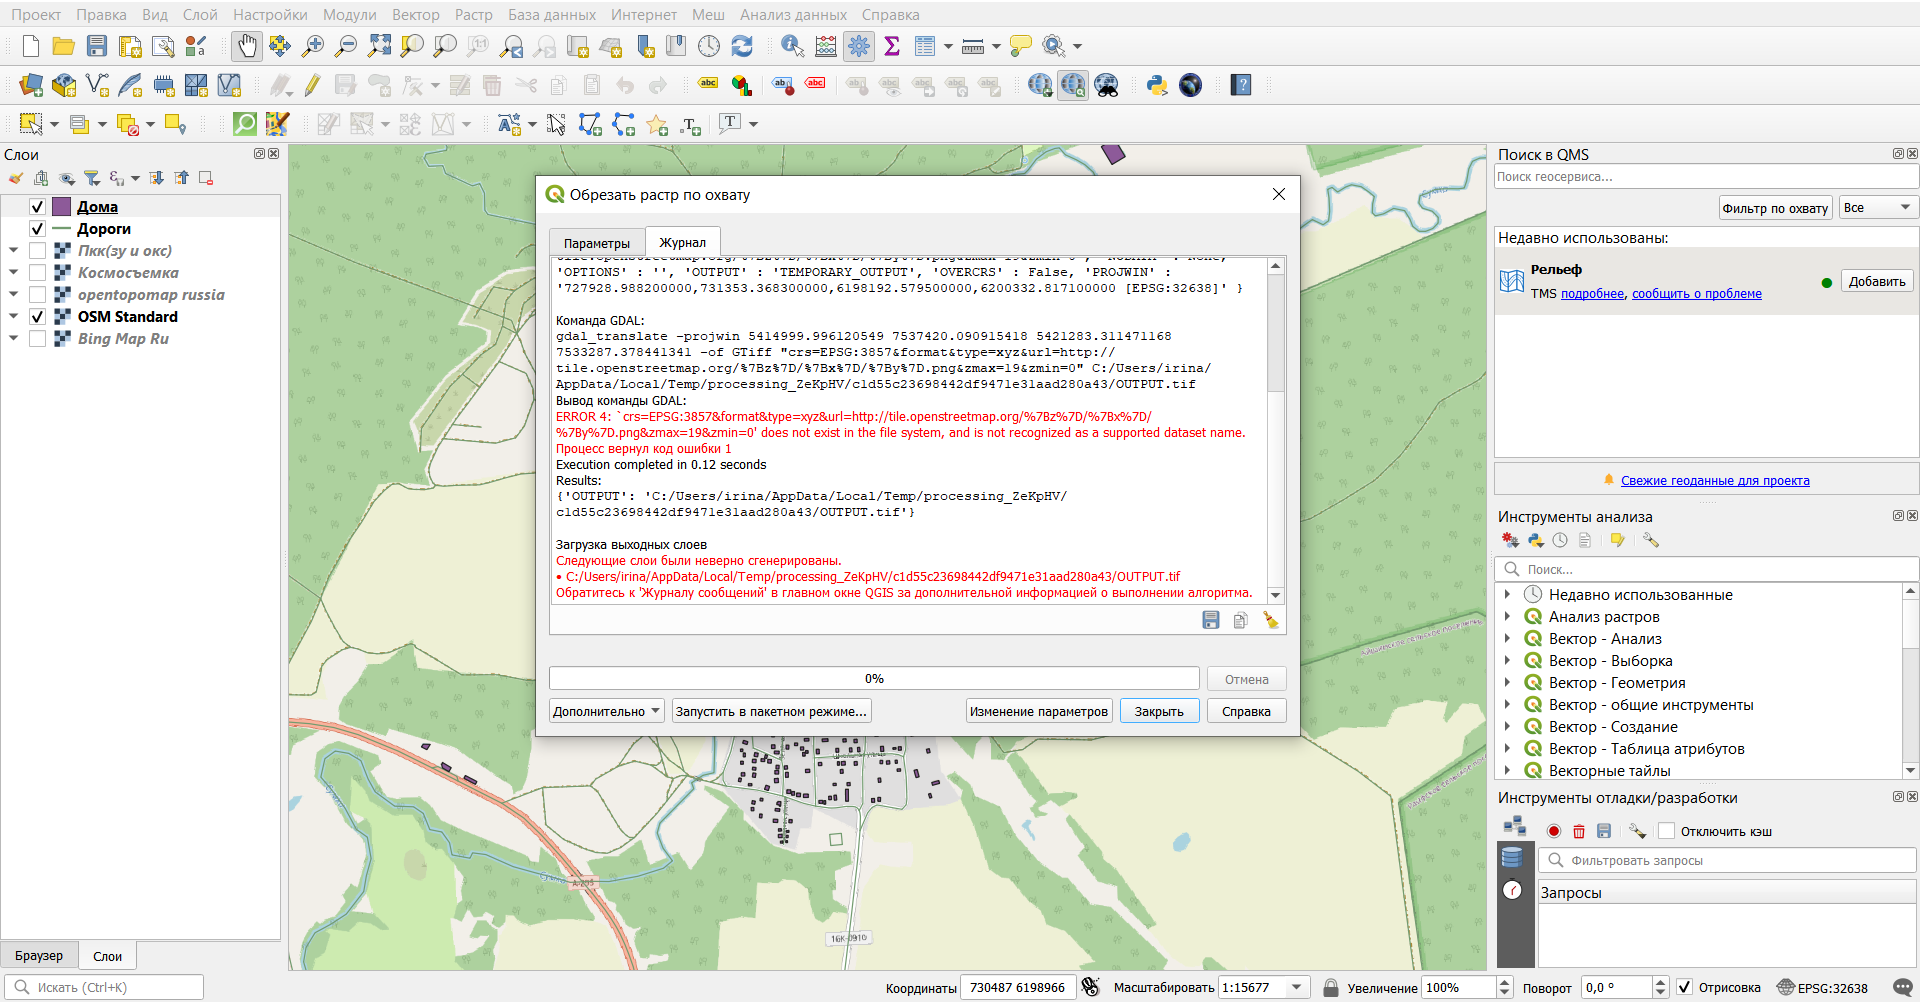Click the Закрыть button
This screenshot has width=1920, height=1002.
(1159, 711)
